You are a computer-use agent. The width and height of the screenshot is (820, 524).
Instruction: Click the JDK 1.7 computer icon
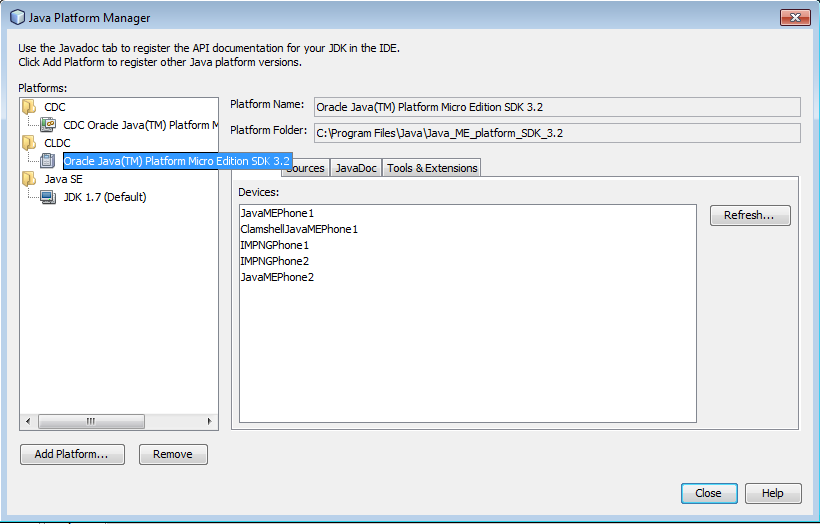click(48, 197)
